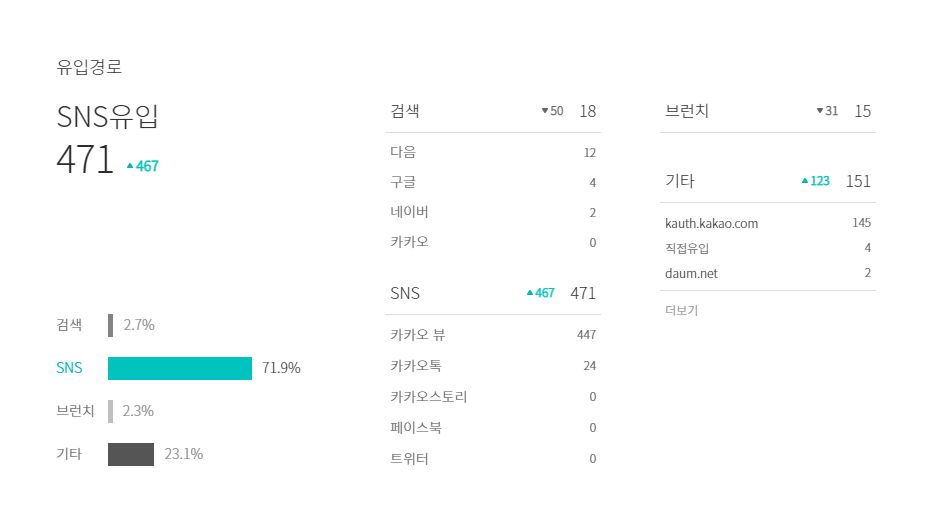Choose the 다음 search source row
This screenshot has height=520, width=936.
click(x=493, y=152)
